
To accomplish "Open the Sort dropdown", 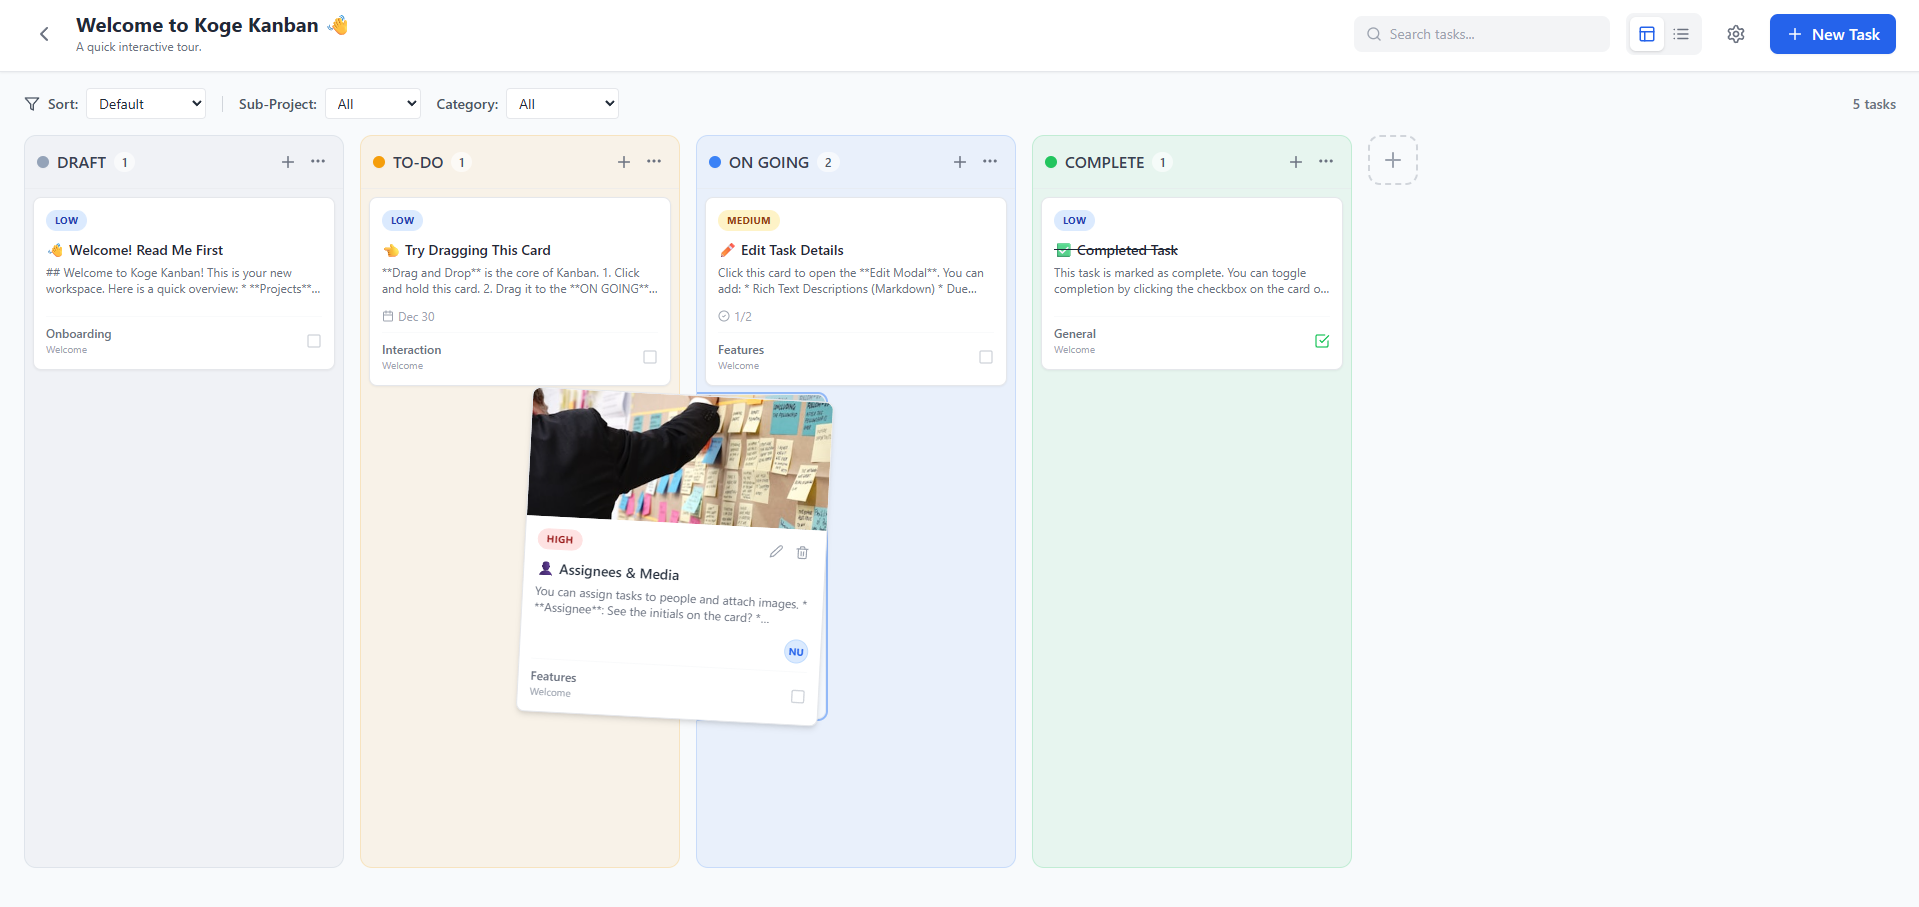I will (145, 103).
